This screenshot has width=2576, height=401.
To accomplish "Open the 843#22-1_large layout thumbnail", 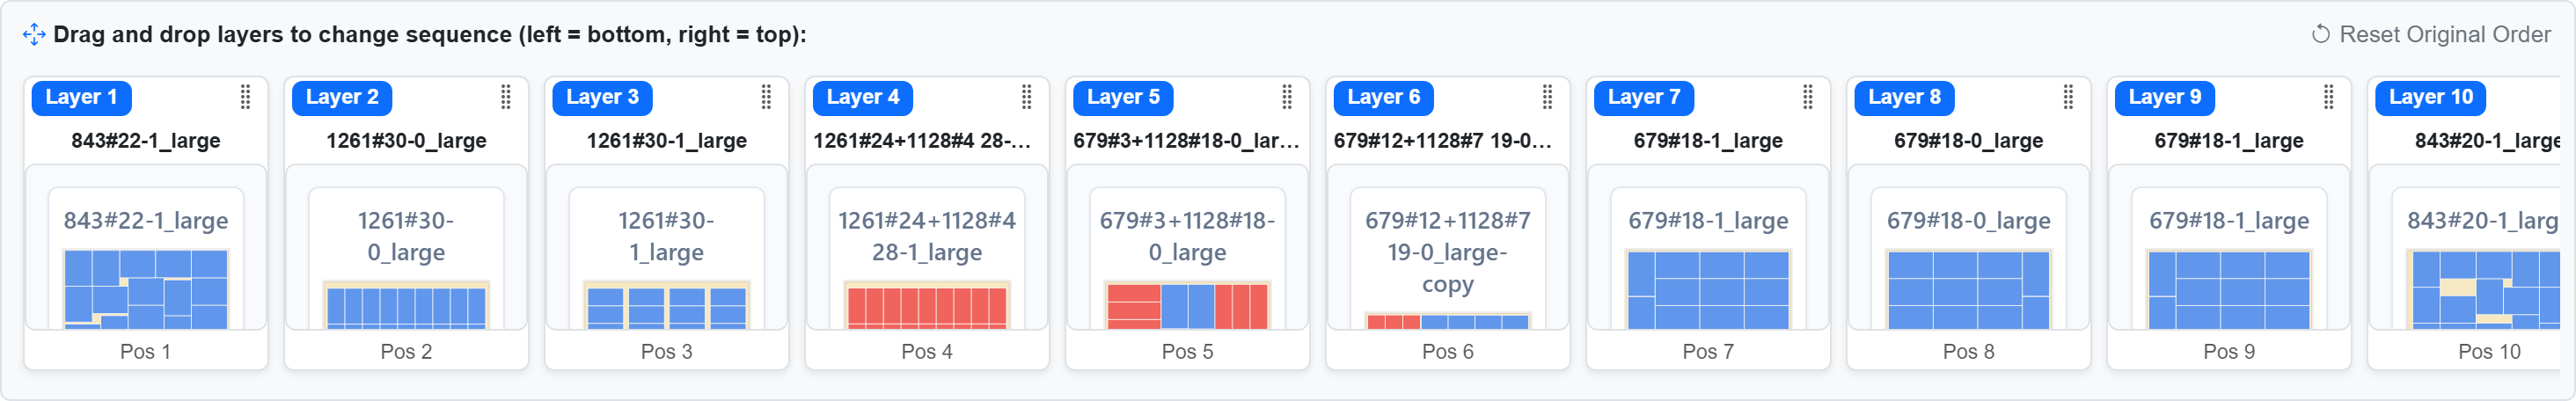I will tap(146, 289).
